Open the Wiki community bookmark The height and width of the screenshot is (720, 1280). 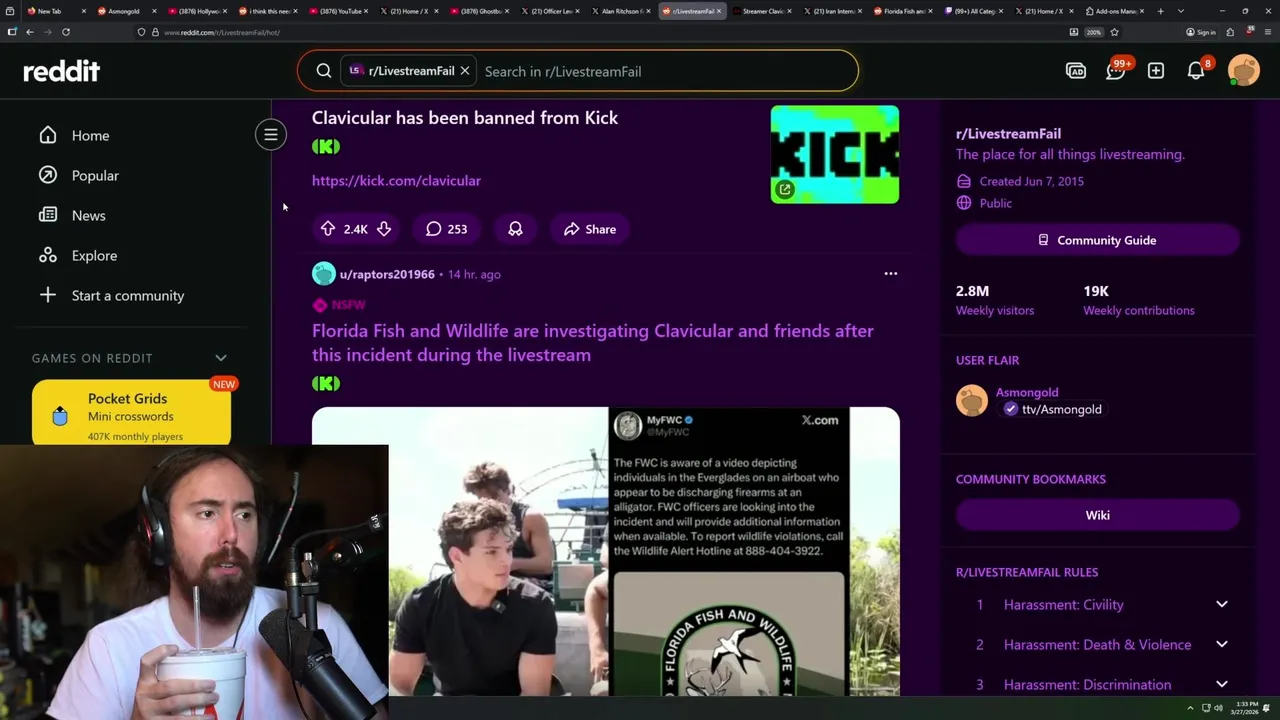click(1098, 515)
